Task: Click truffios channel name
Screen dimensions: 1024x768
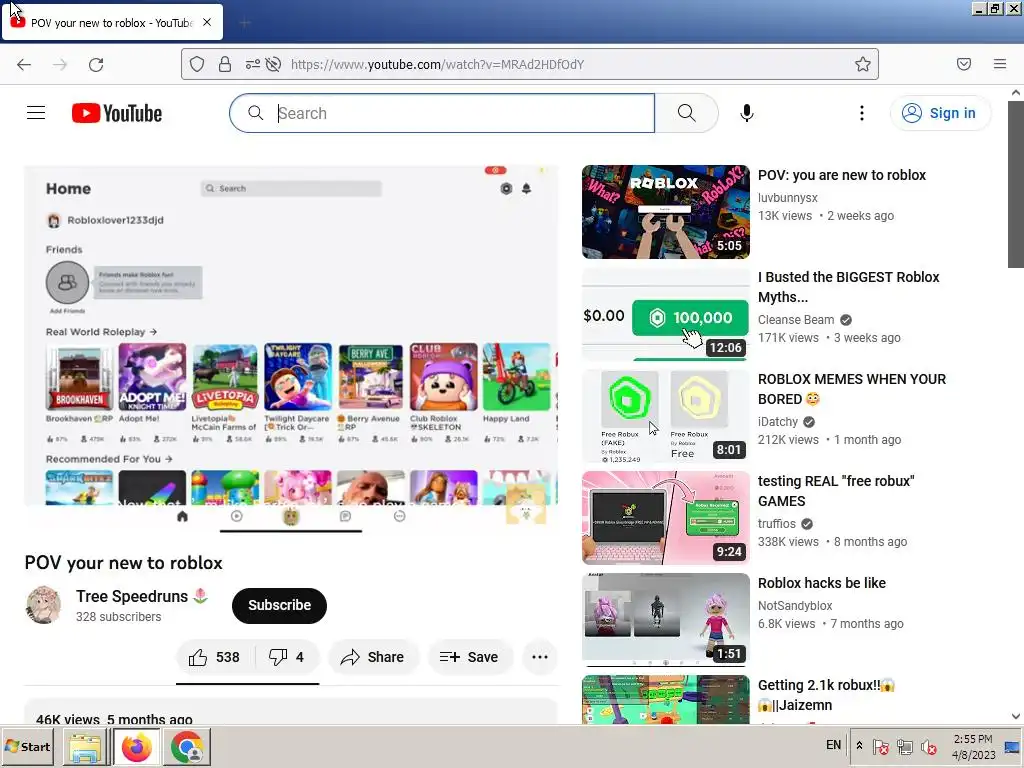Action: click(776, 524)
